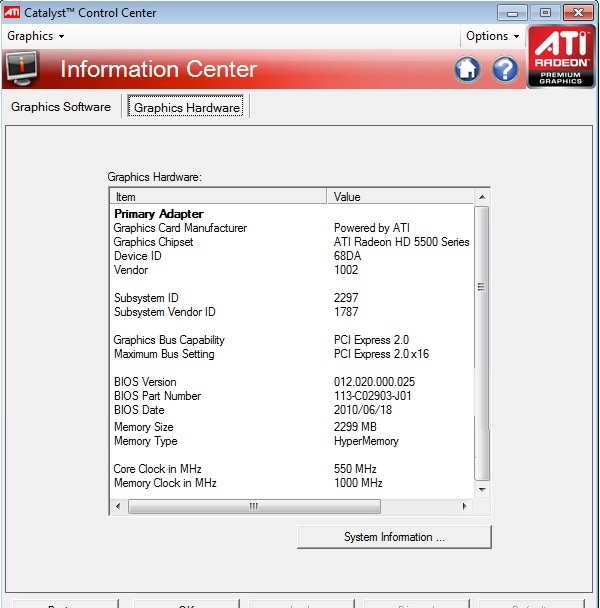Image resolution: width=600 pixels, height=608 pixels.
Task: Click the vertical scrollbar up arrow
Action: coord(482,197)
